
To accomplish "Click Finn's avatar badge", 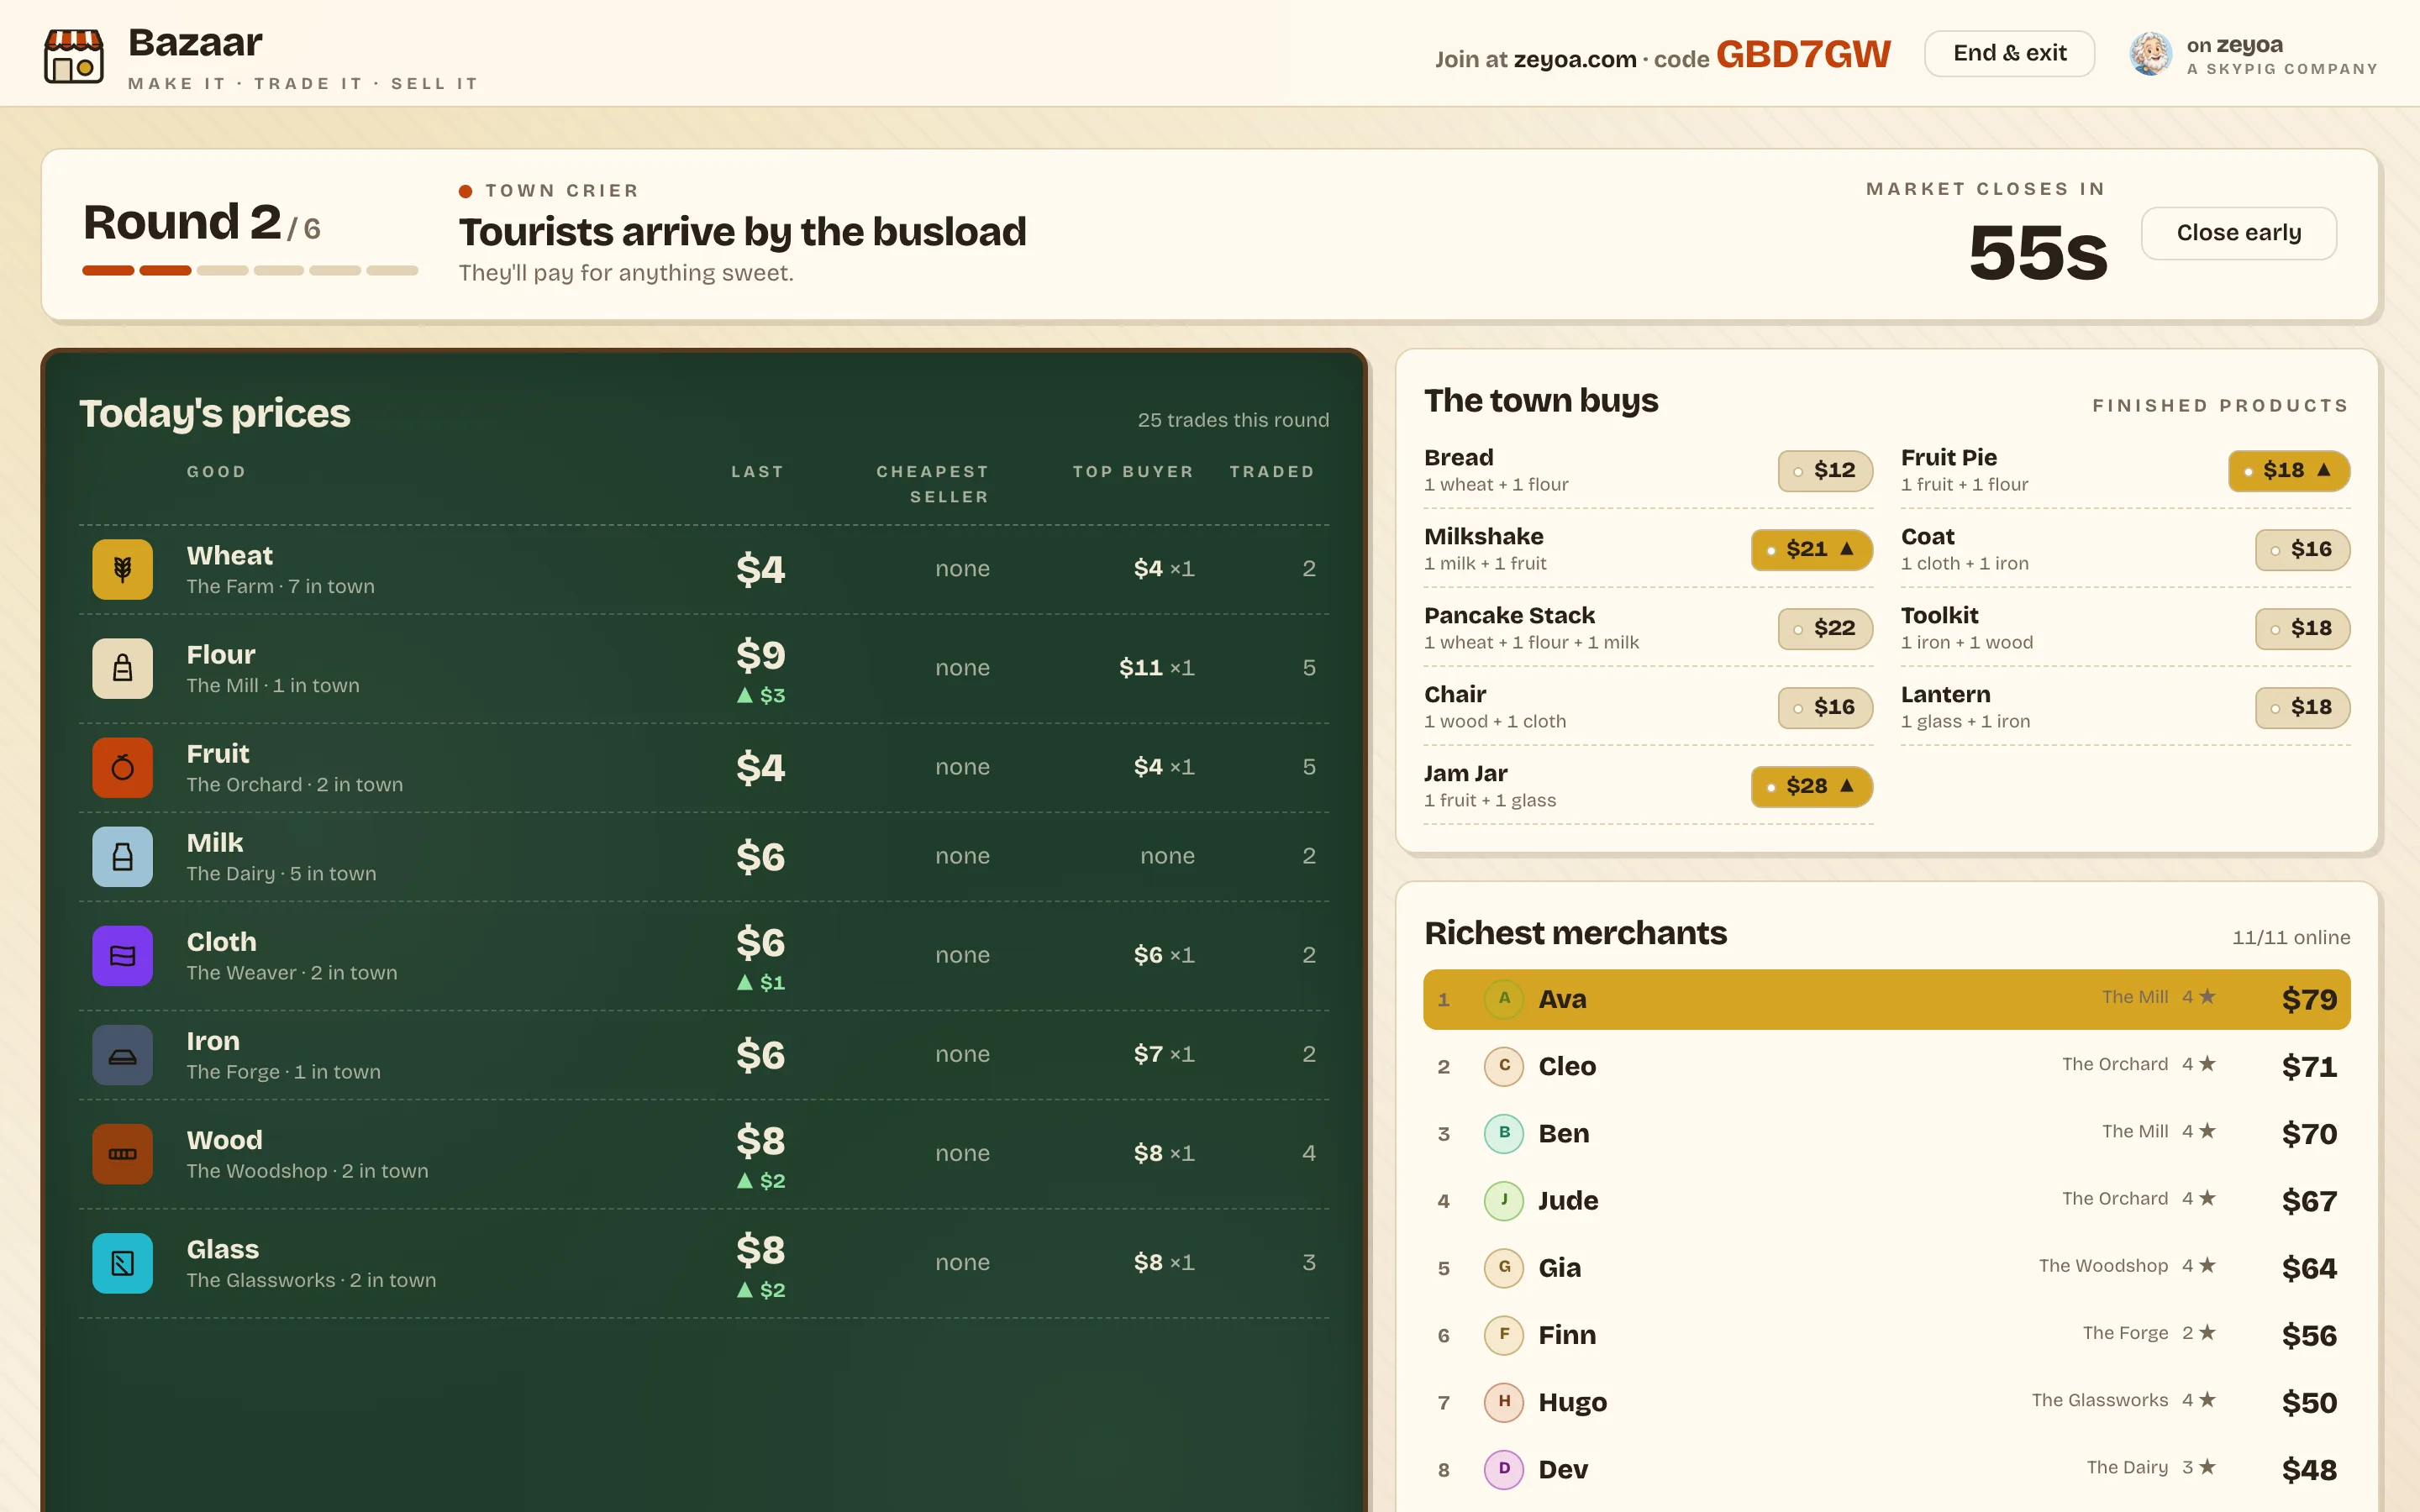I will coord(1503,1334).
